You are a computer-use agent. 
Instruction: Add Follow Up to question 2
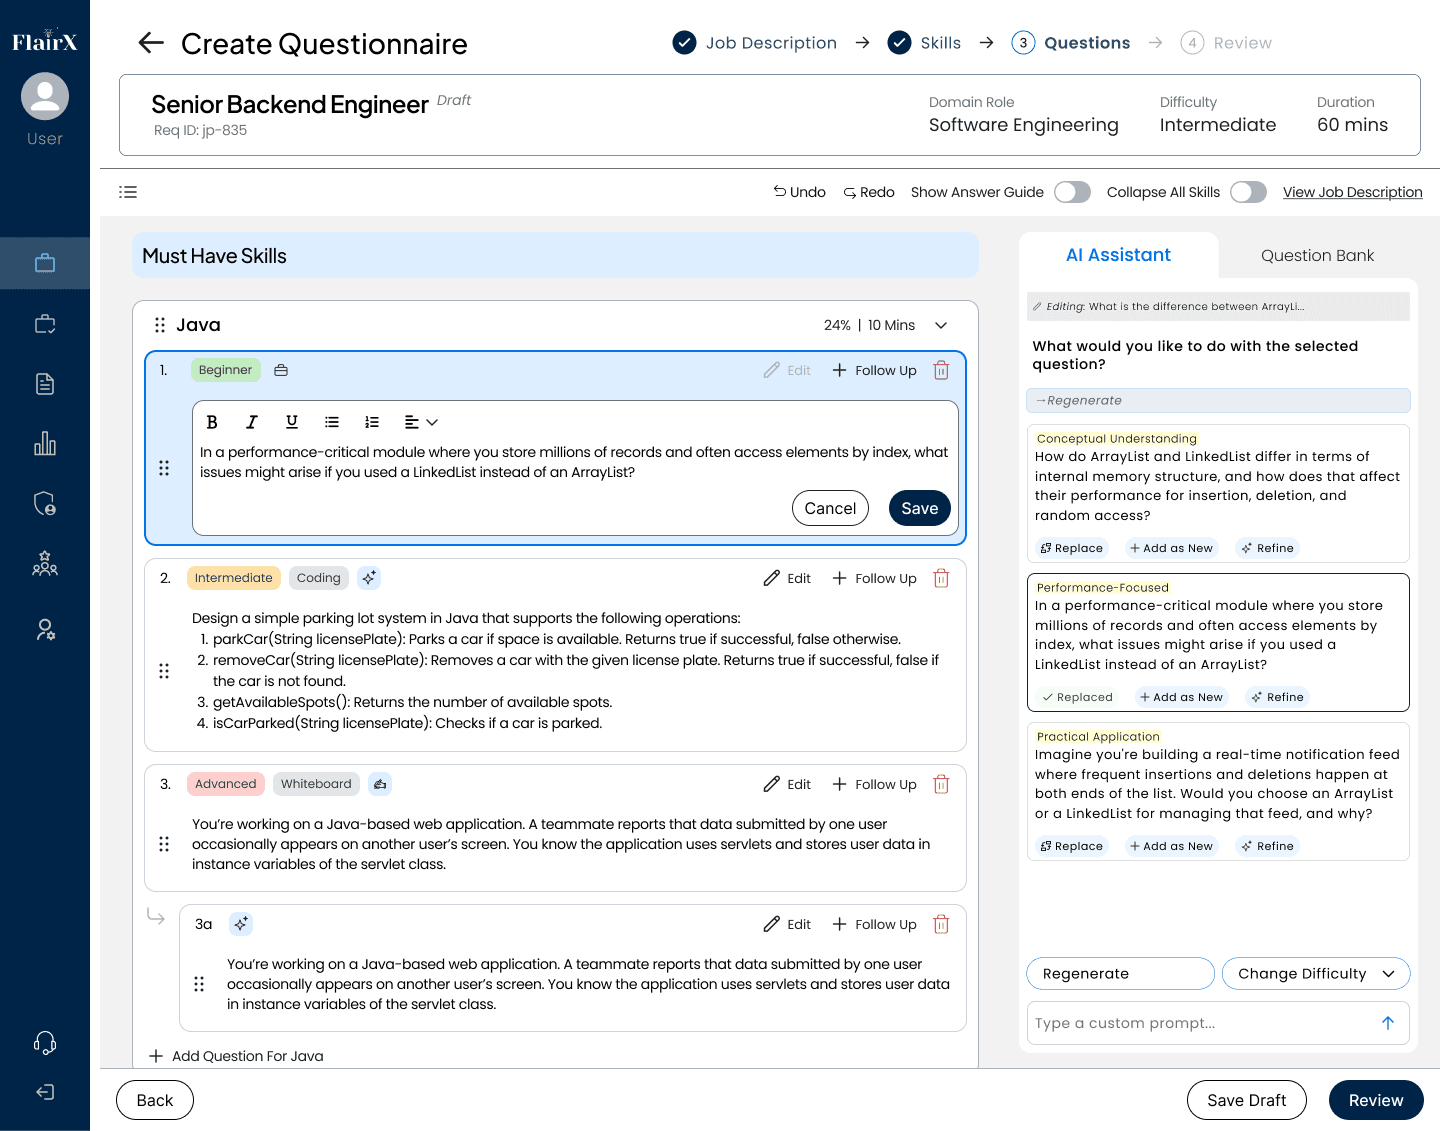pos(874,578)
